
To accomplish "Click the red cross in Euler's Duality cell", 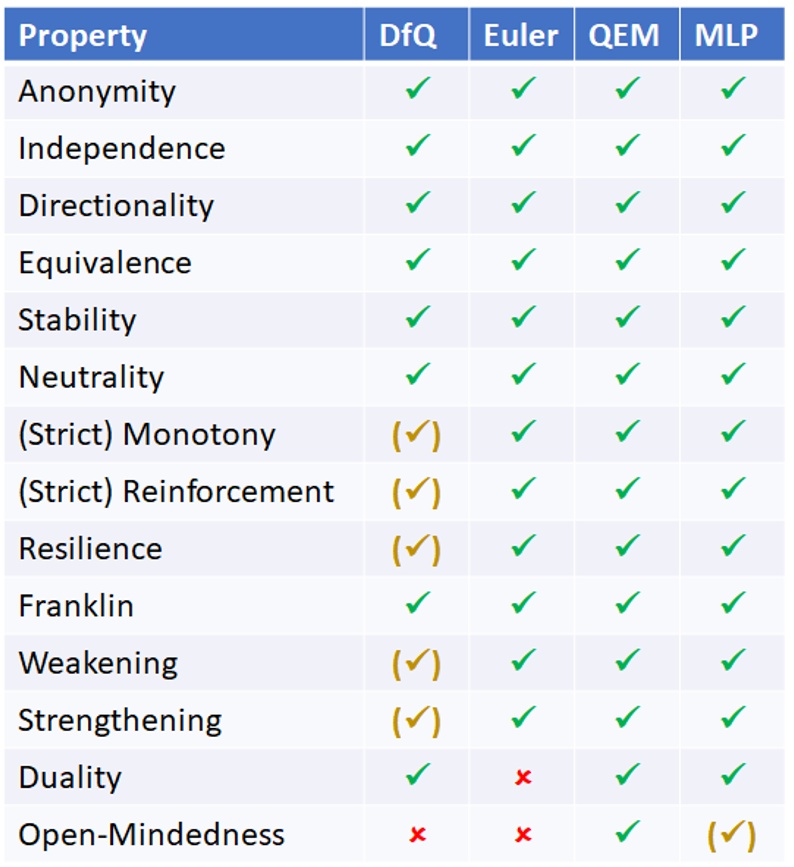I will (x=522, y=777).
